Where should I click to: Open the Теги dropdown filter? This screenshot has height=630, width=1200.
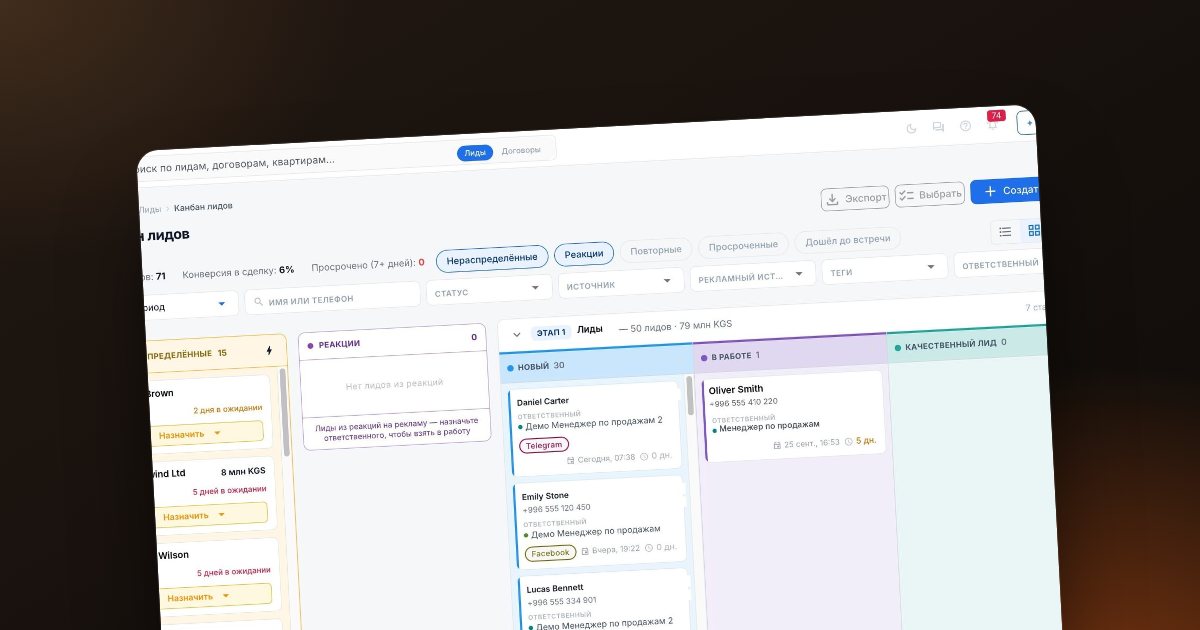(884, 270)
